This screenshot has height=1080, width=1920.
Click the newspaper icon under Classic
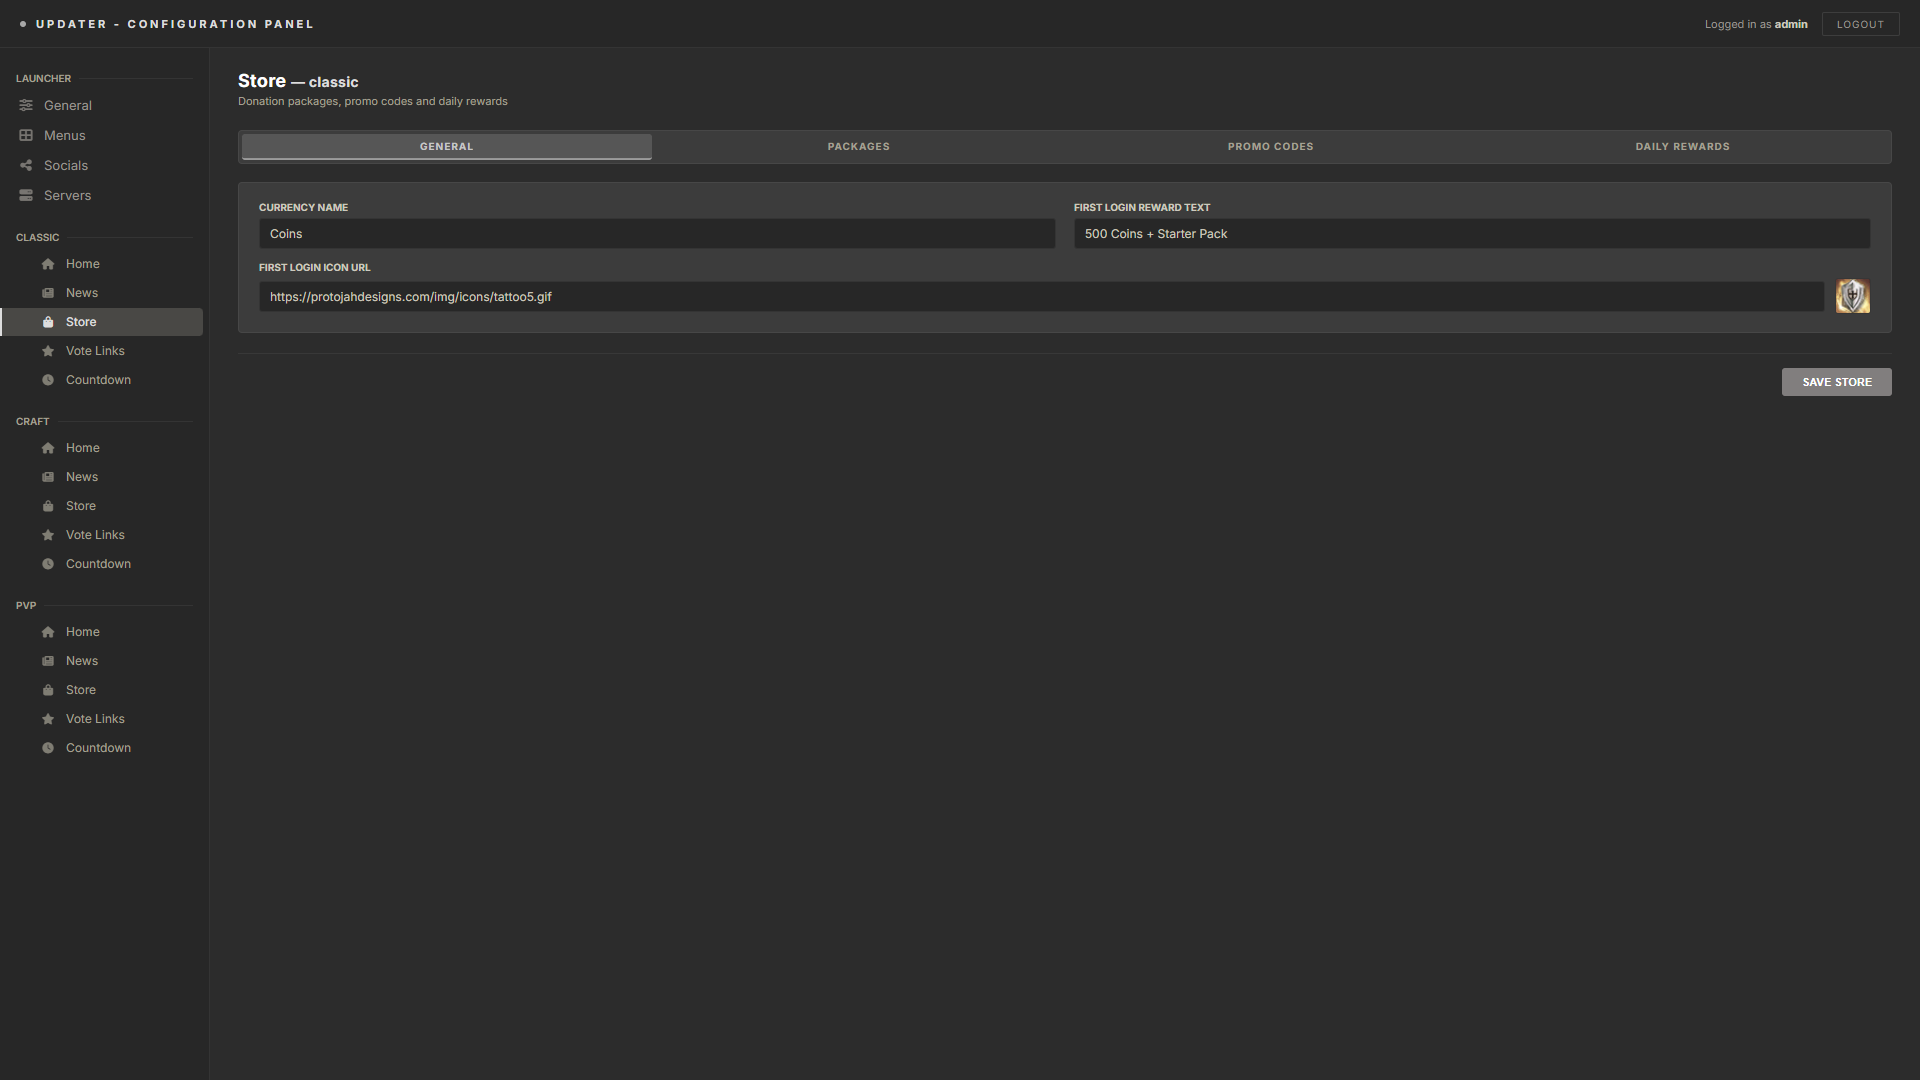48,293
